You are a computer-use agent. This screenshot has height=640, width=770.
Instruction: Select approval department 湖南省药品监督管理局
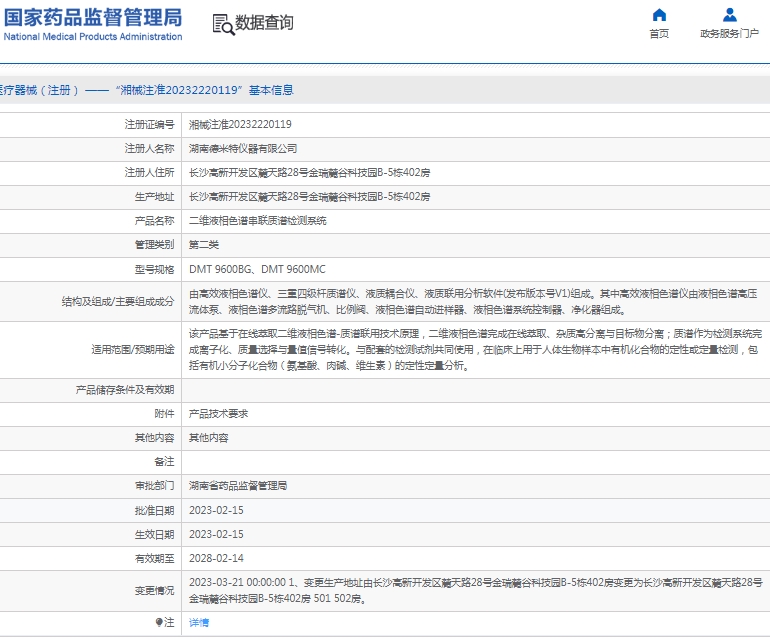(x=238, y=486)
